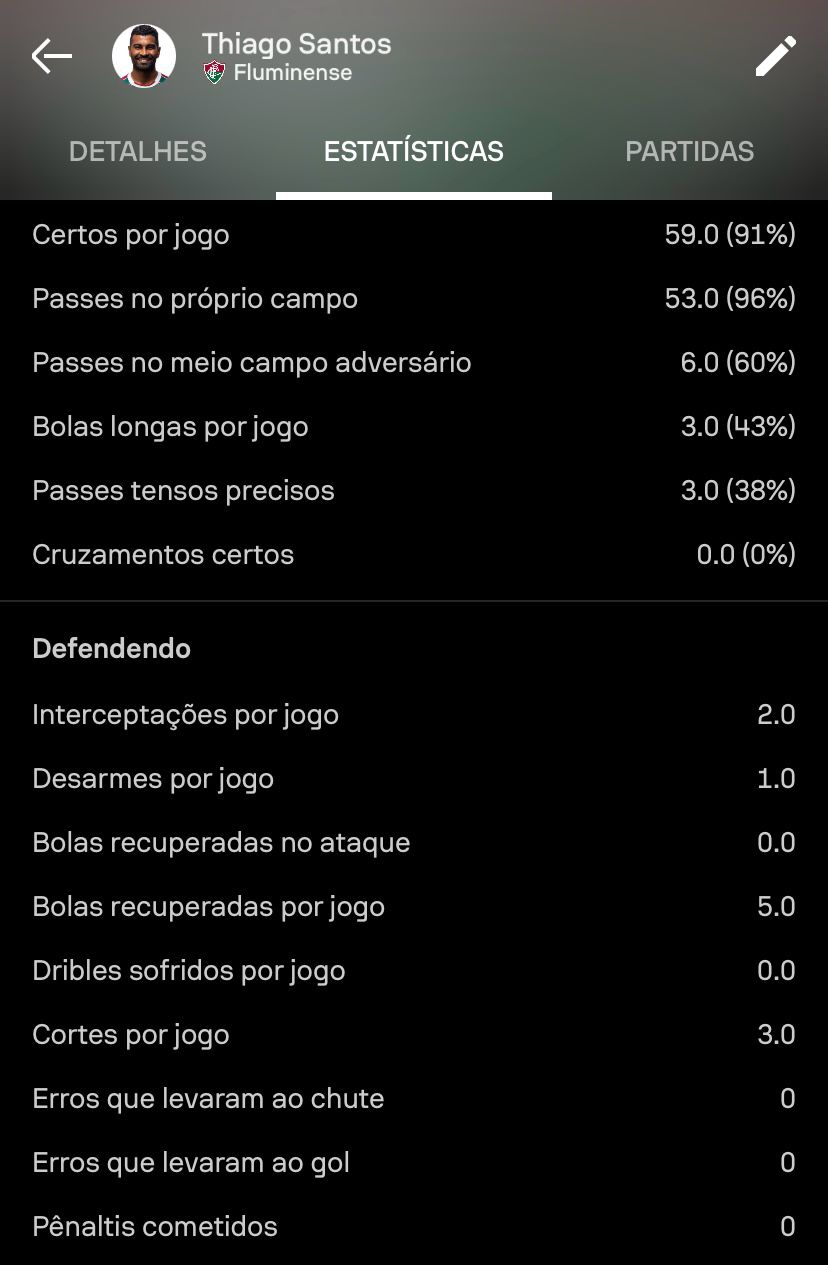Tap the Fluminense team name link
Viewport: 828px width, 1265px height.
point(293,73)
